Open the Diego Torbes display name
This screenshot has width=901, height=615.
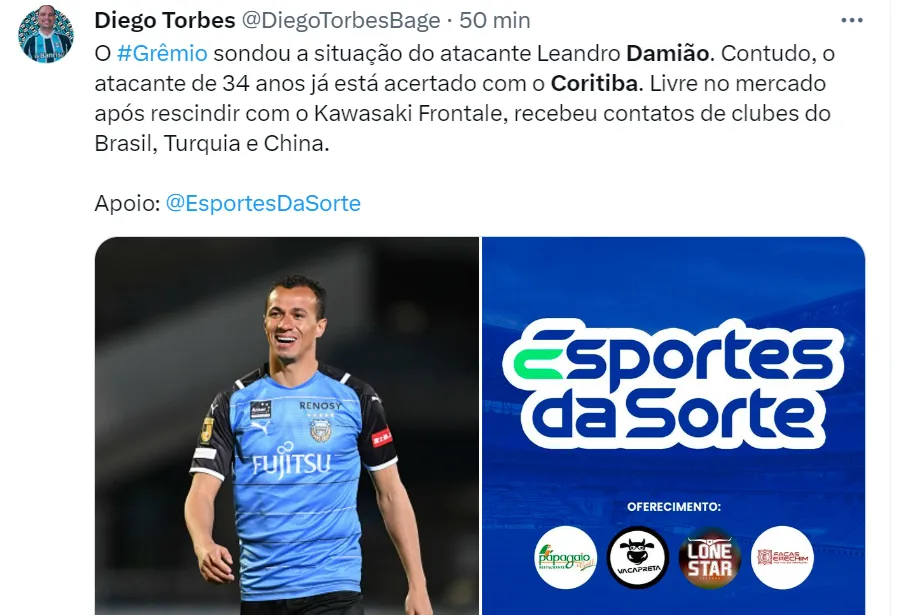click(x=165, y=21)
